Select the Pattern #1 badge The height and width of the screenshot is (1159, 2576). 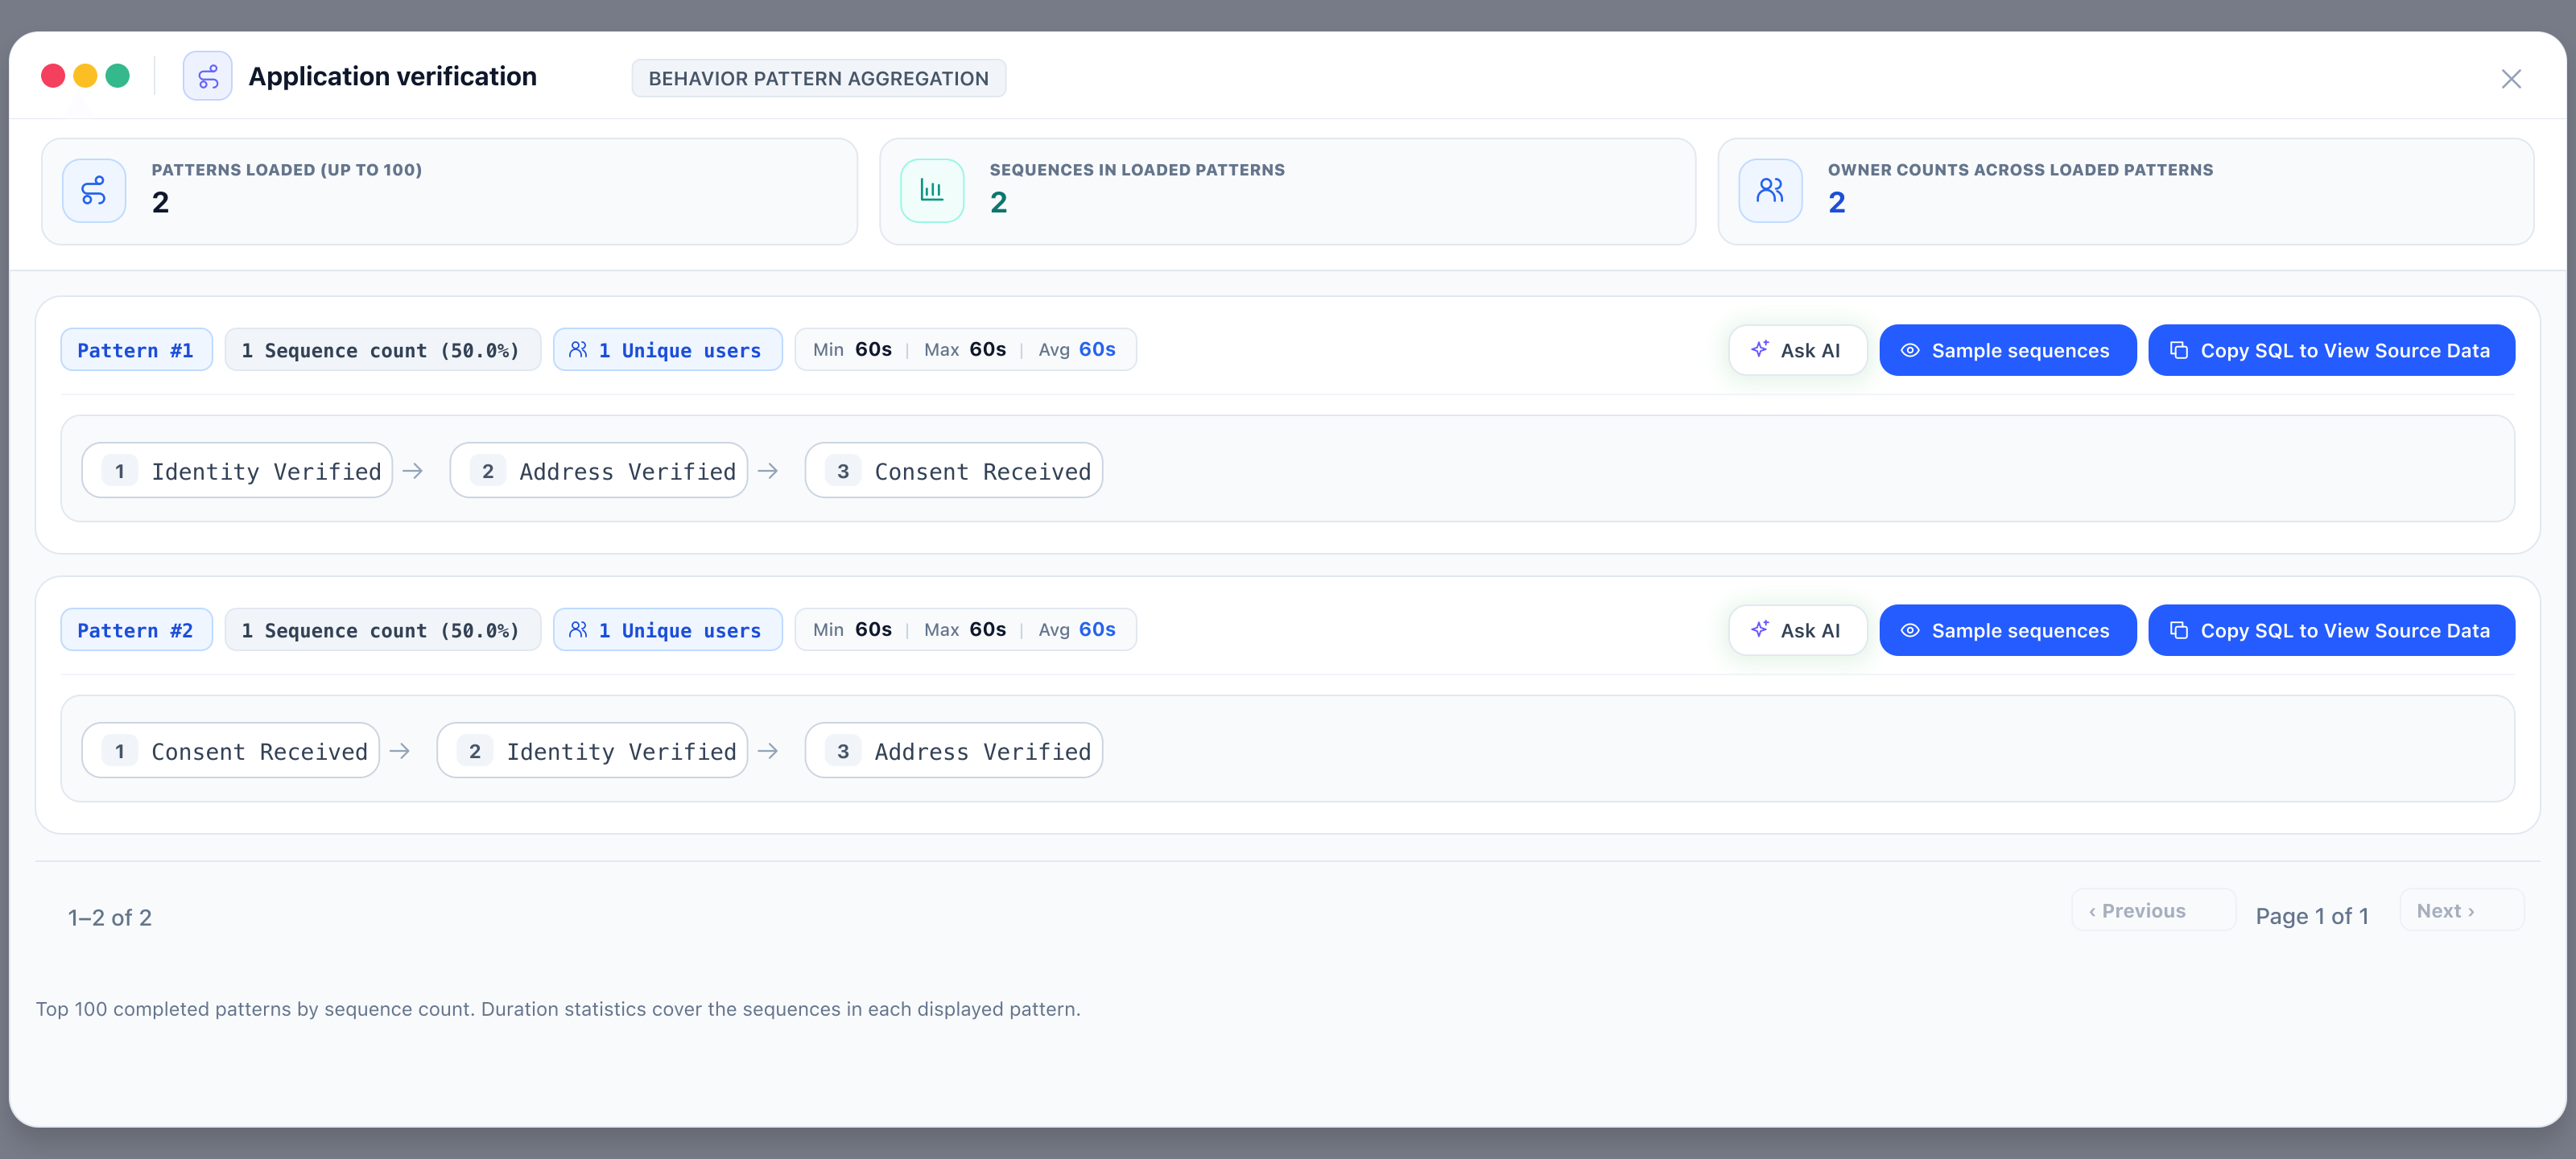[136, 350]
